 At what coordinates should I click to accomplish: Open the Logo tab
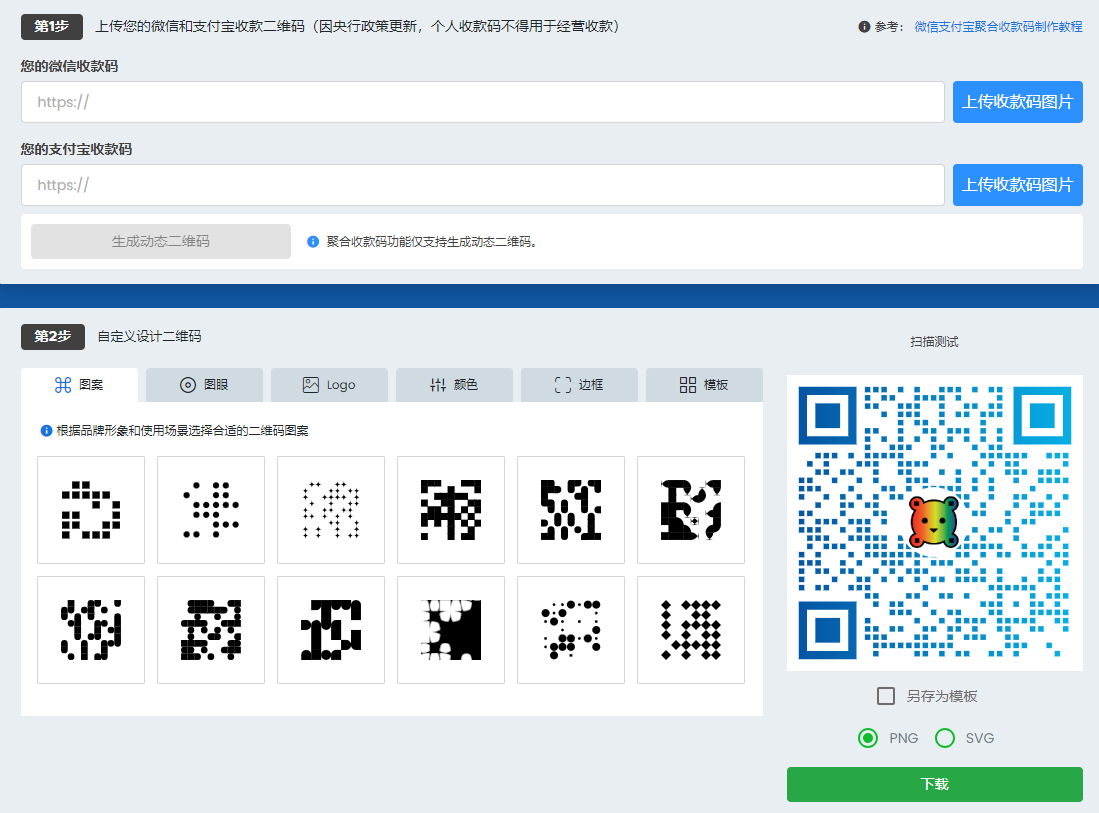point(329,385)
